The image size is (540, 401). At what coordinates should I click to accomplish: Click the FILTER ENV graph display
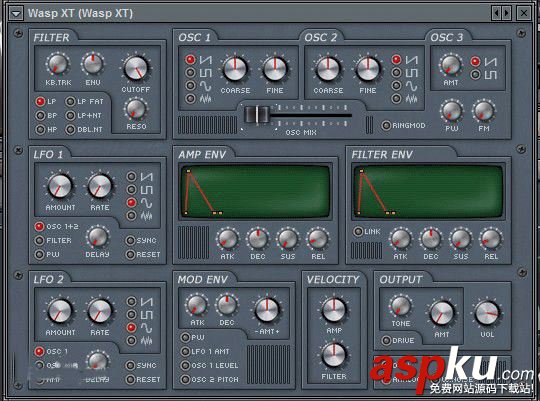pos(428,192)
